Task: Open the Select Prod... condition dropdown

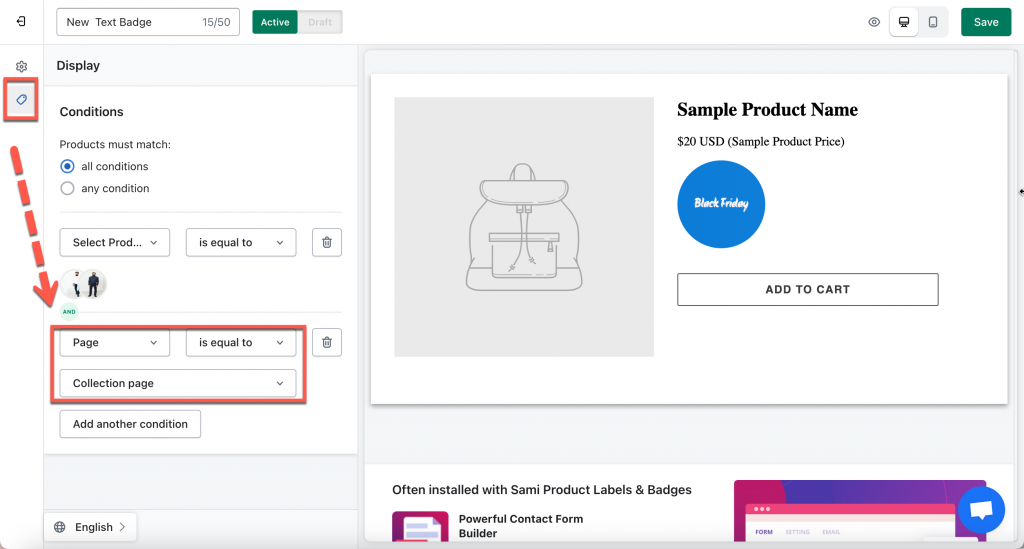Action: click(115, 242)
